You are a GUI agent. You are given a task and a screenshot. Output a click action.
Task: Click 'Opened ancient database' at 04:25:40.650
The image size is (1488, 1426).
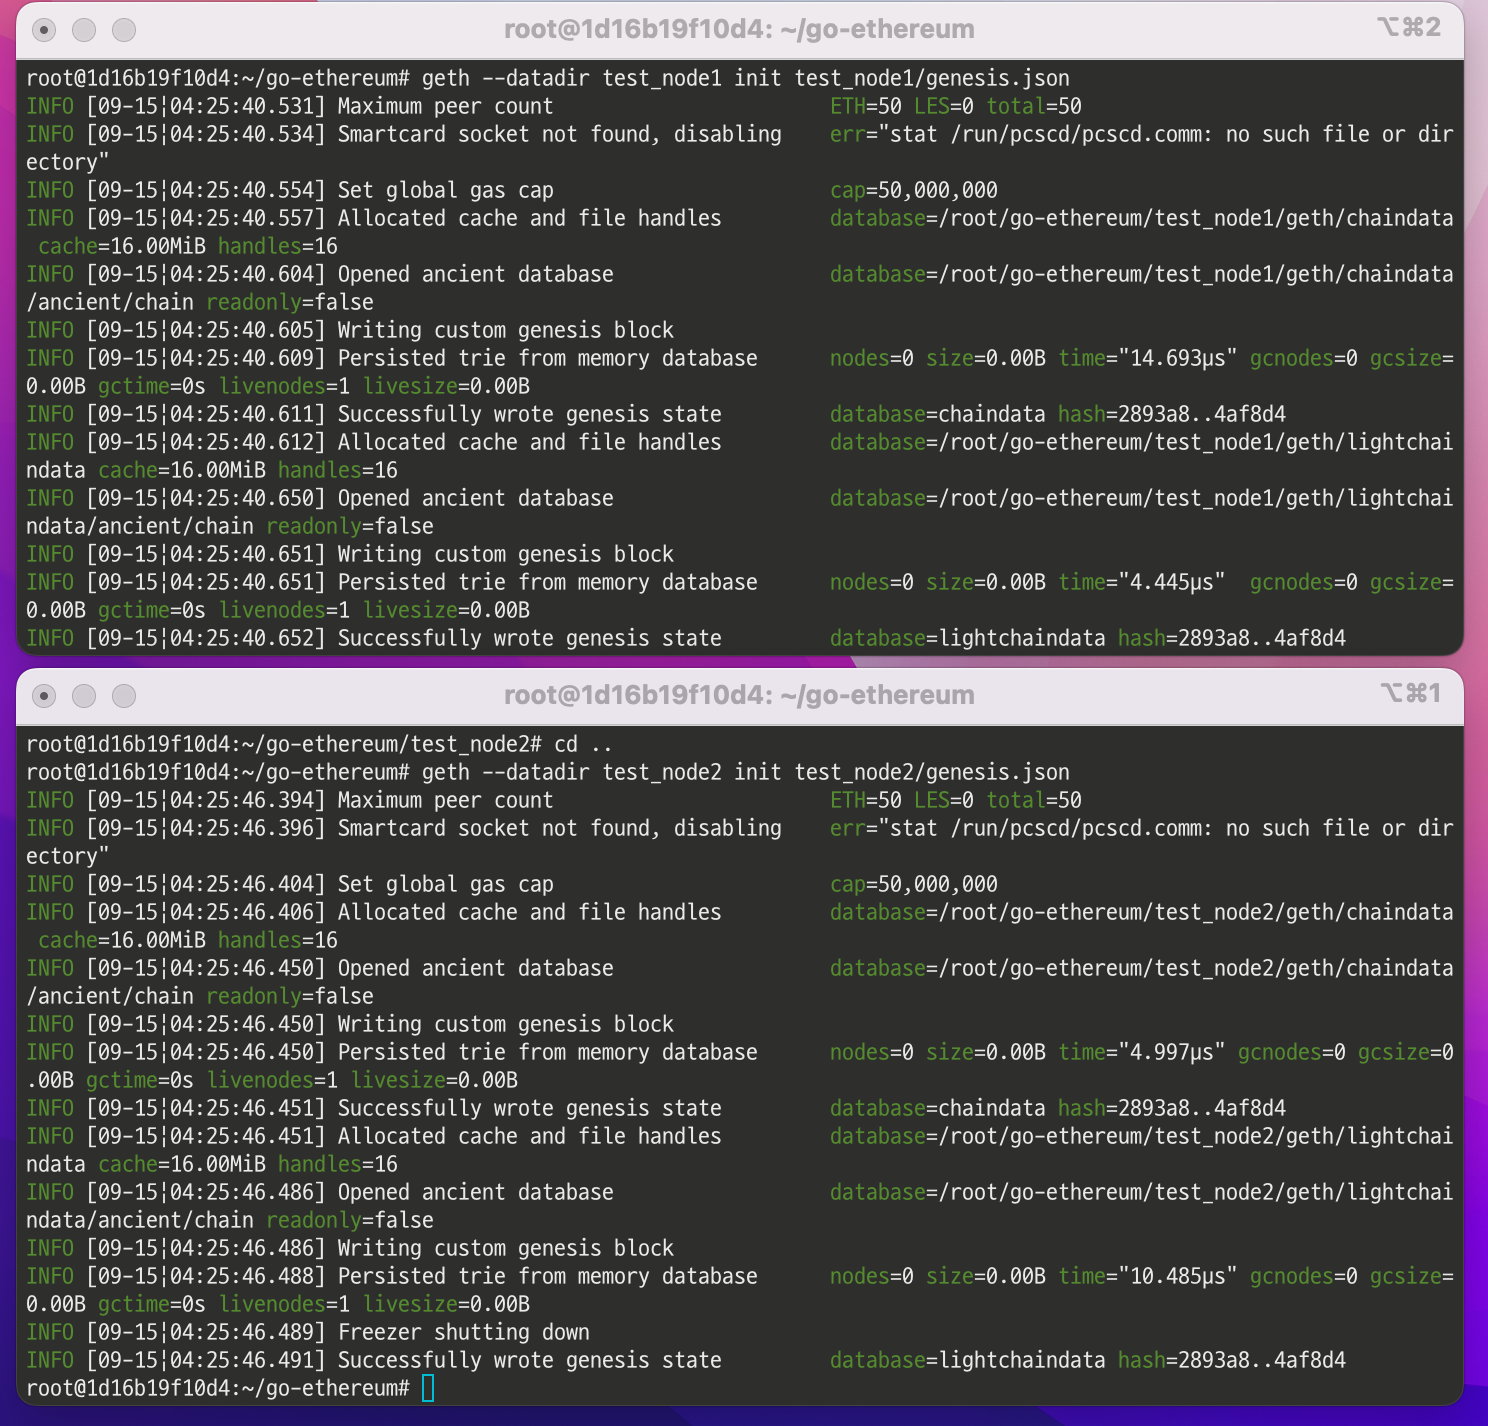(x=475, y=498)
